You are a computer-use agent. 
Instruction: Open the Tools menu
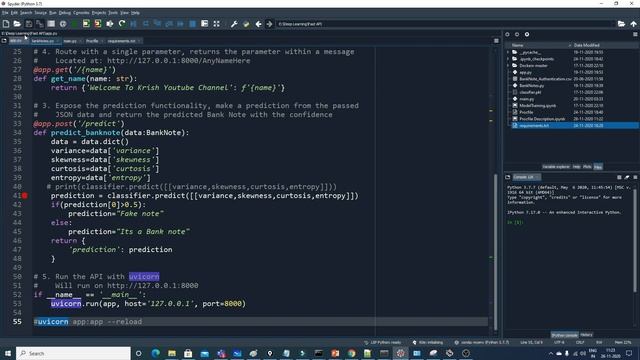pos(113,13)
